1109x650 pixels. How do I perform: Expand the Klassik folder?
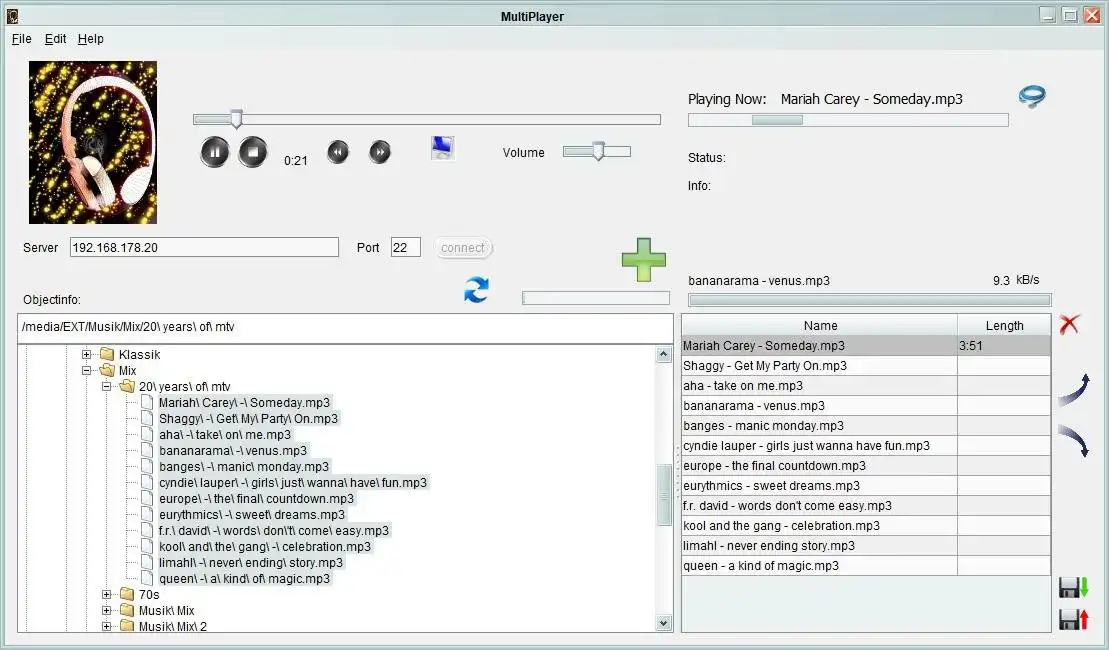(86, 354)
